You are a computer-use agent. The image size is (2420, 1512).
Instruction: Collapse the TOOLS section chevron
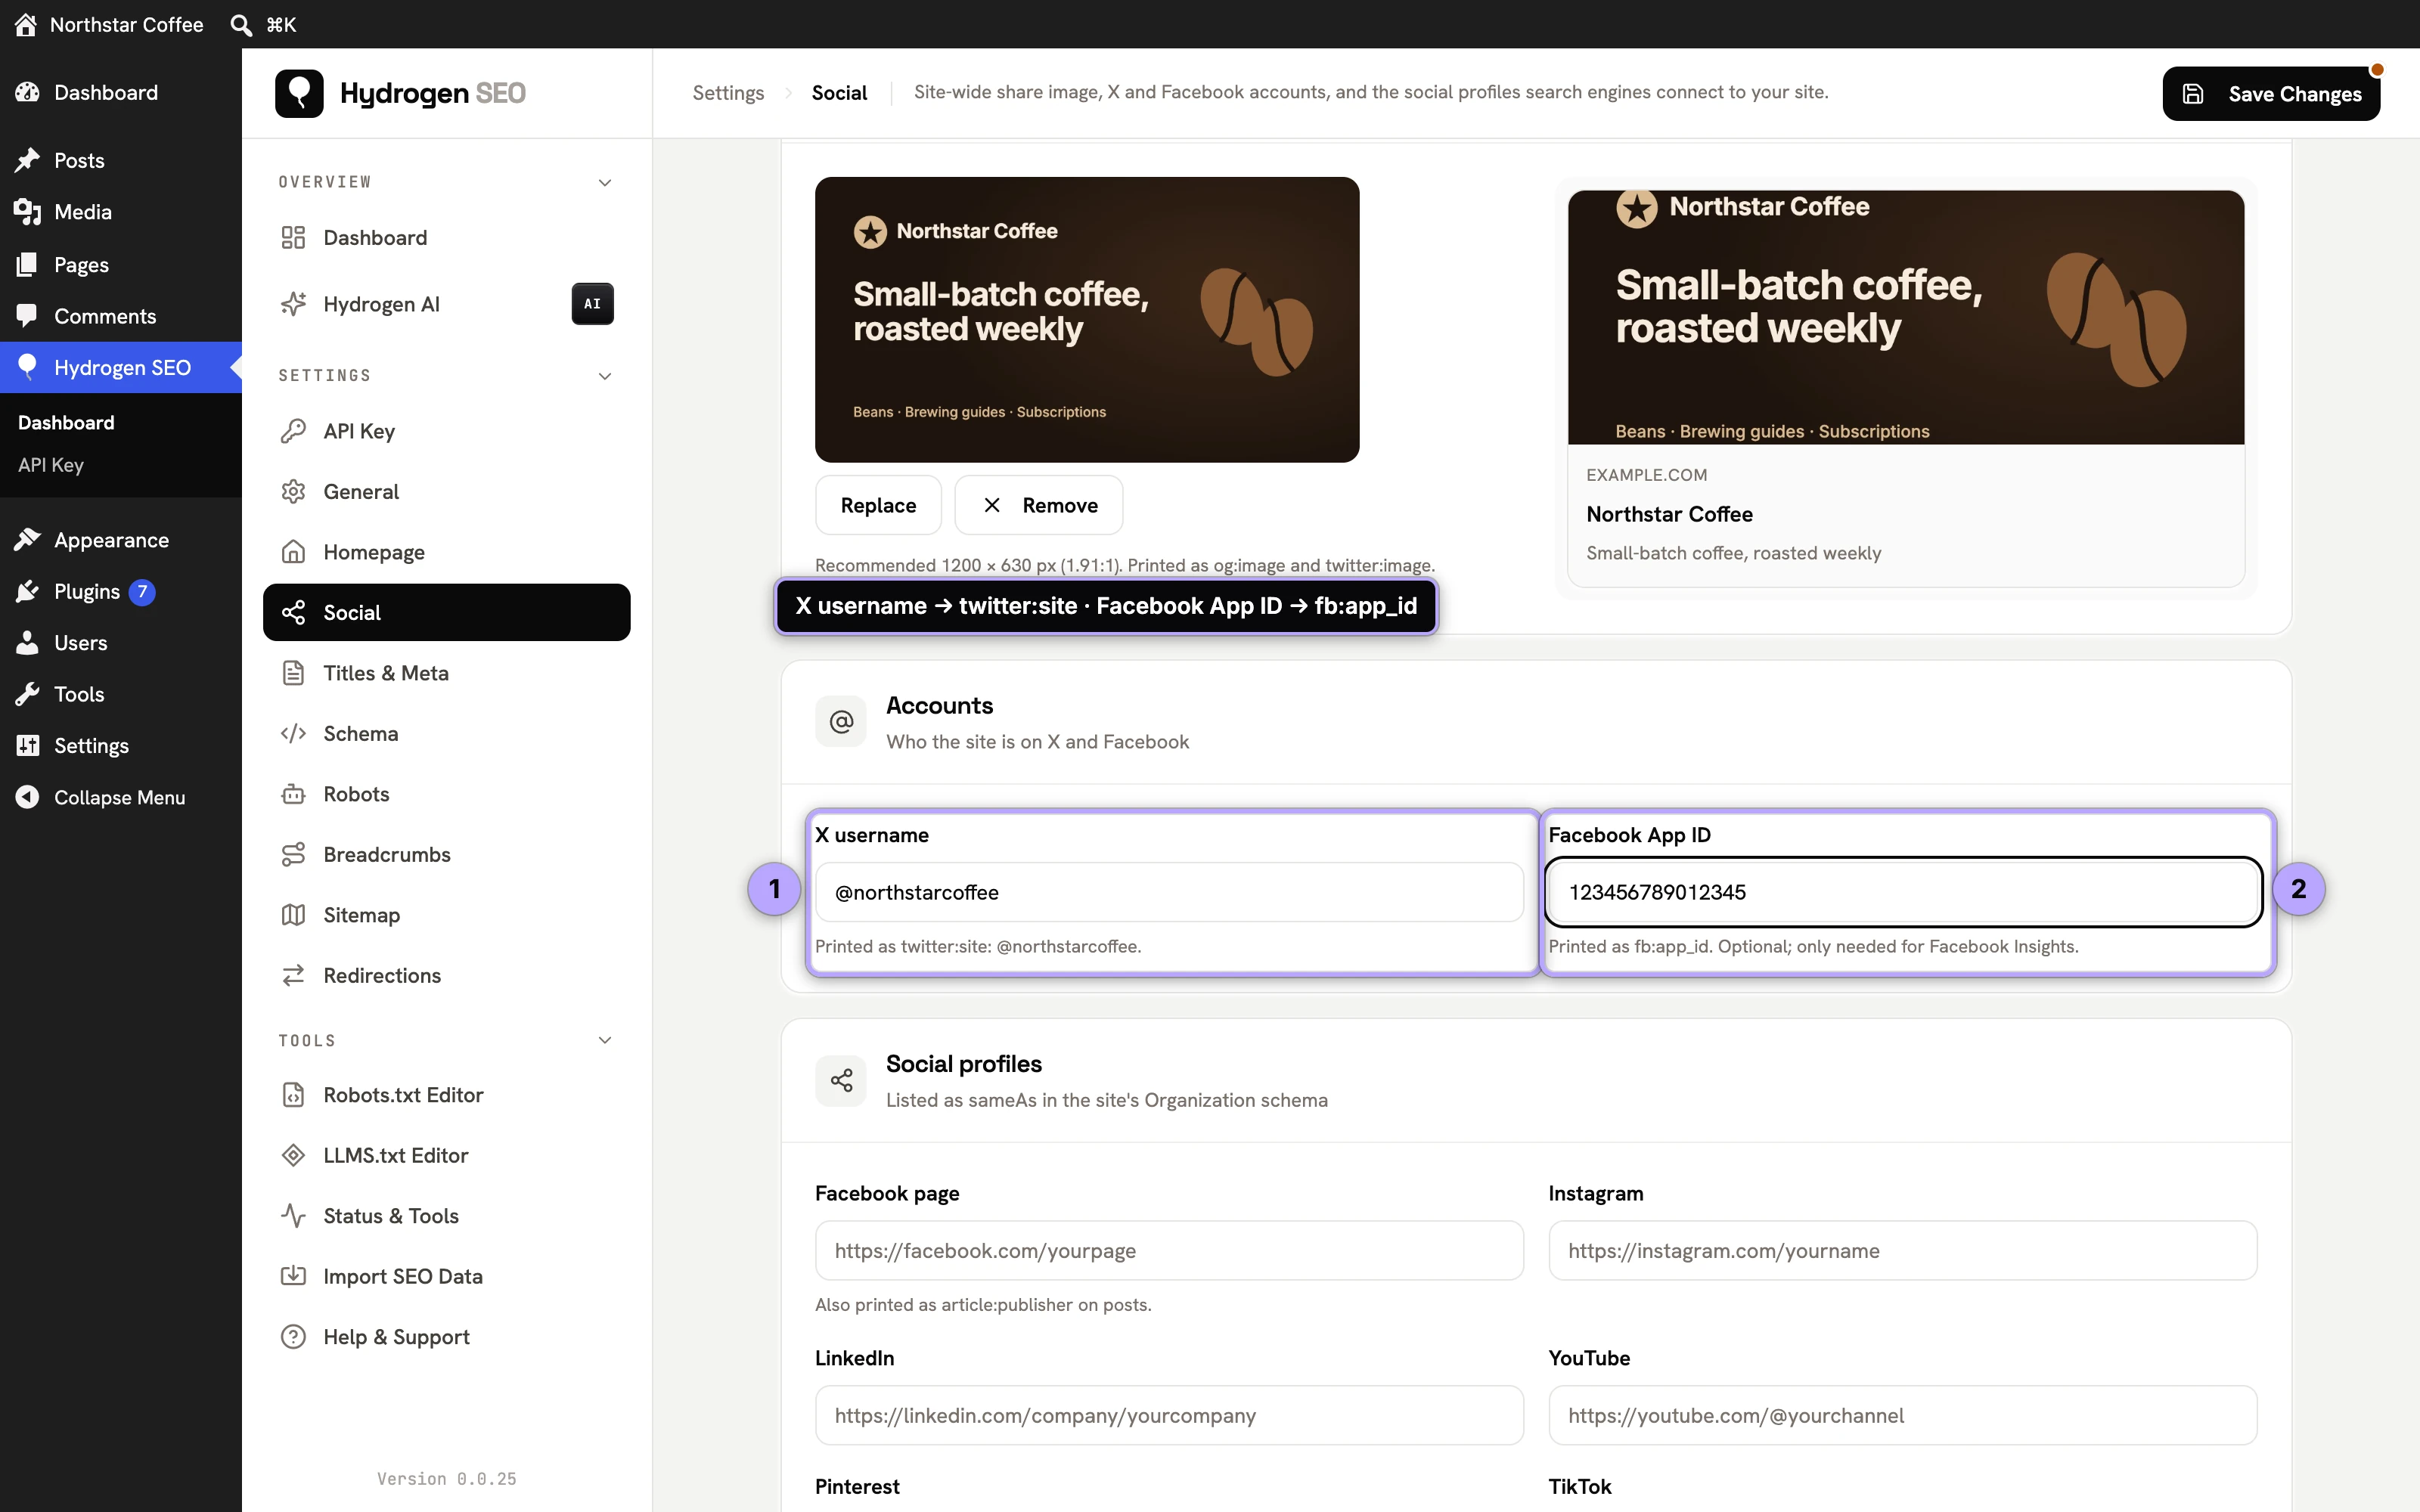(604, 1040)
